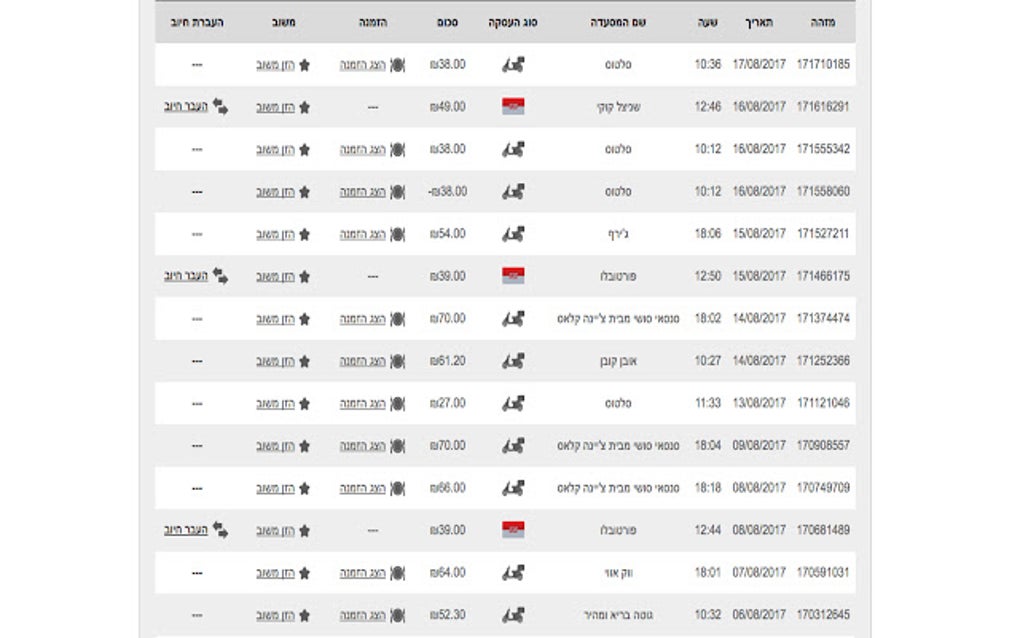Click the feedback star icon for order 171527211
Viewport: 1020px width, 638px height.
coord(304,234)
